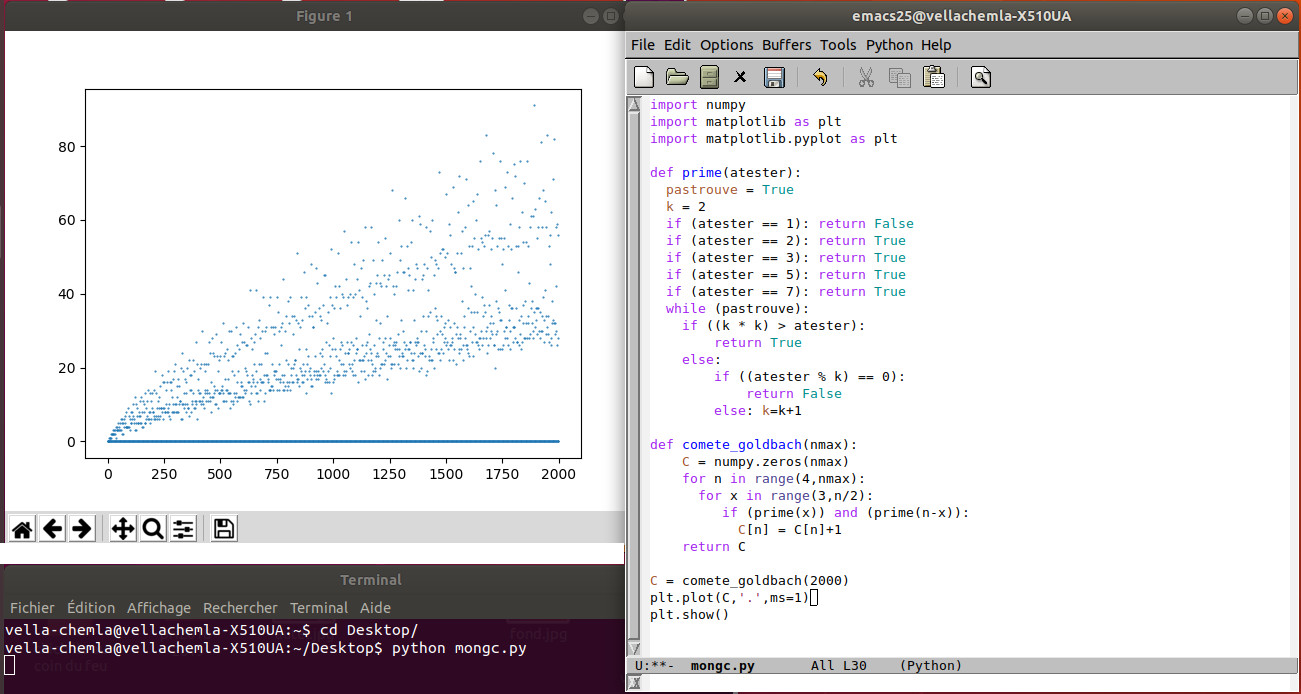Screen dimensions: 1301x694
Task: Undo the last edit in Emacs toolbar
Action: pos(820,77)
